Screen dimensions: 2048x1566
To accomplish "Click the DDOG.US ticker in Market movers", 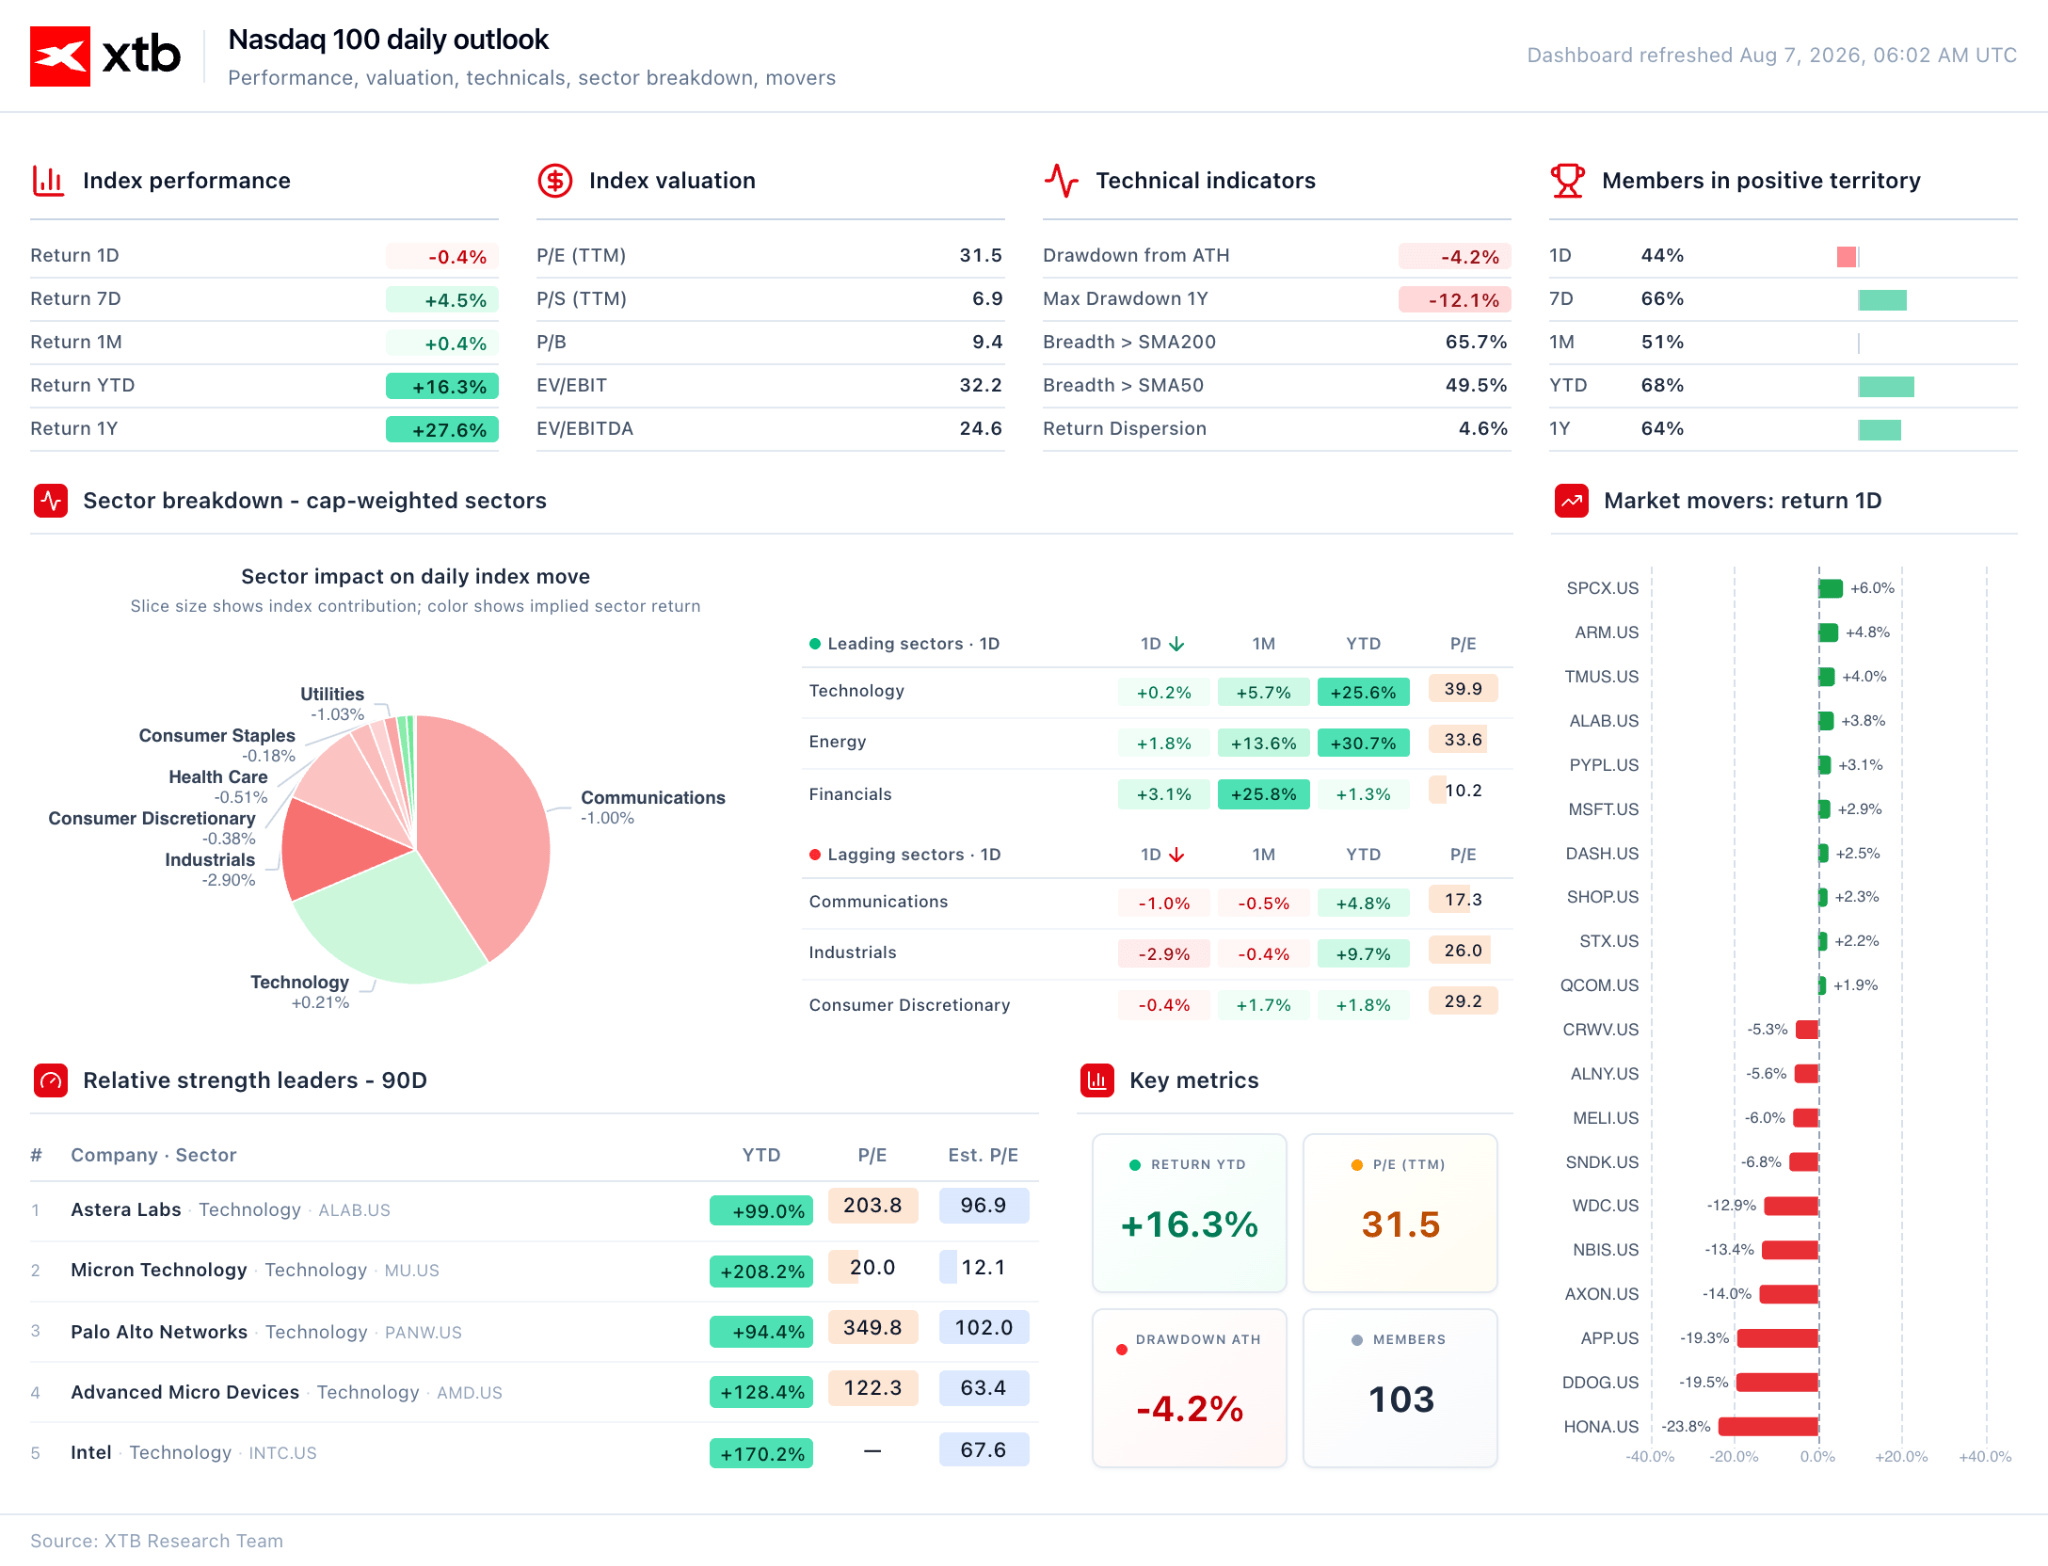I will pos(1600,1383).
